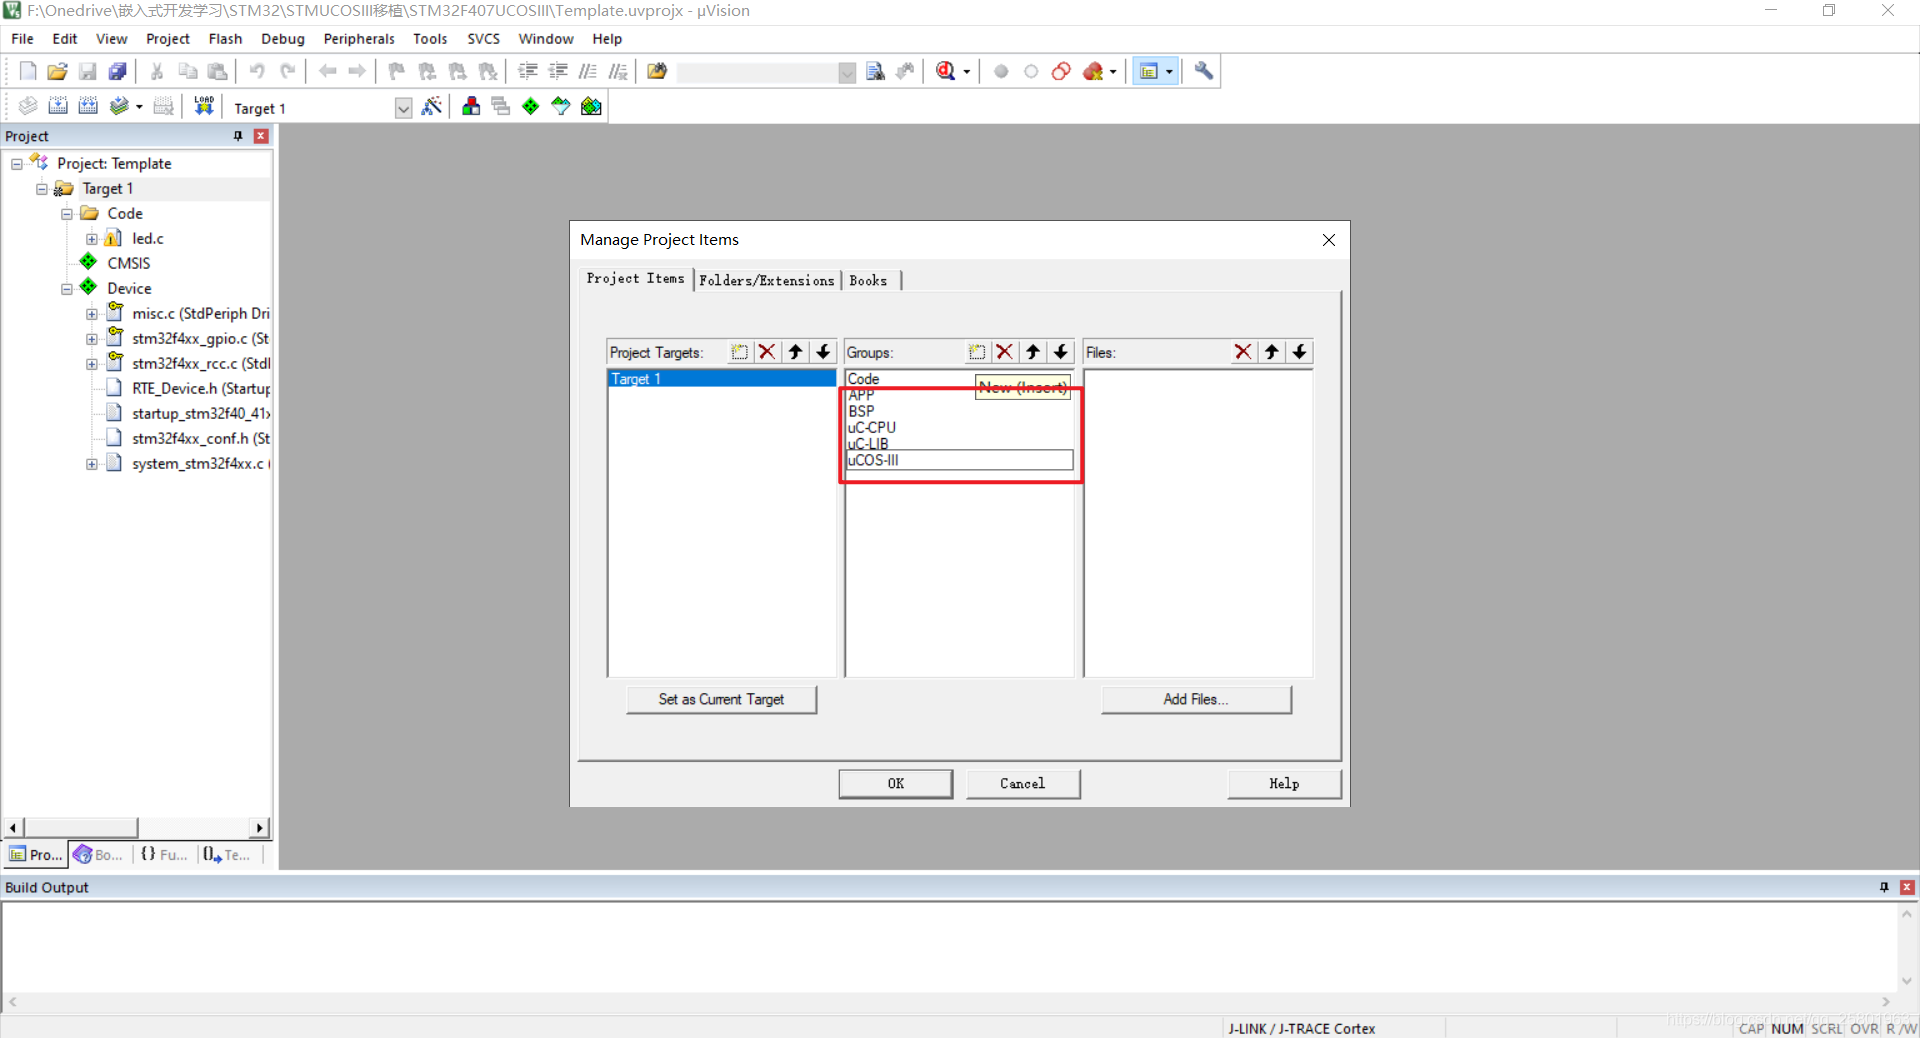This screenshot has height=1038, width=1920.
Task: Save the current file from the toolbar
Action: (87, 71)
